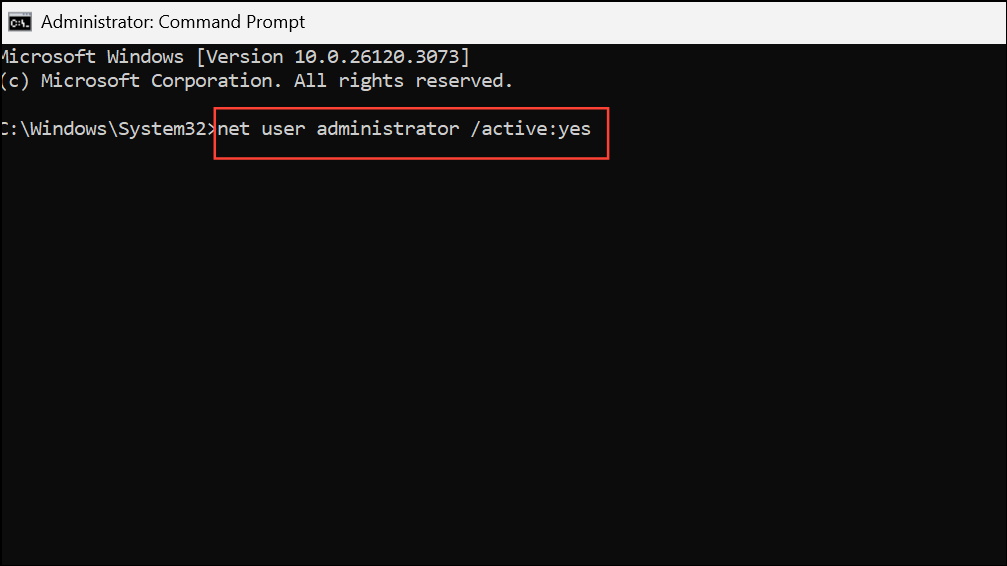Click the version number 10.0.26120.3073

click(x=377, y=57)
